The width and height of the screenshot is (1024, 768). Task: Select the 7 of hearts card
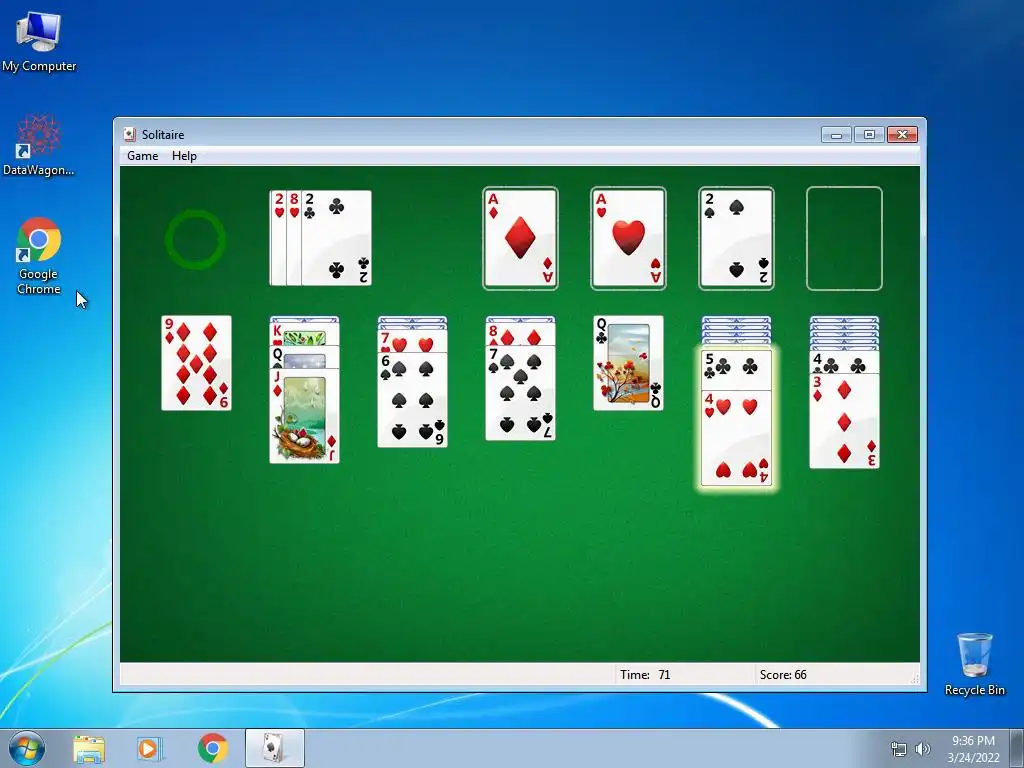click(x=413, y=342)
